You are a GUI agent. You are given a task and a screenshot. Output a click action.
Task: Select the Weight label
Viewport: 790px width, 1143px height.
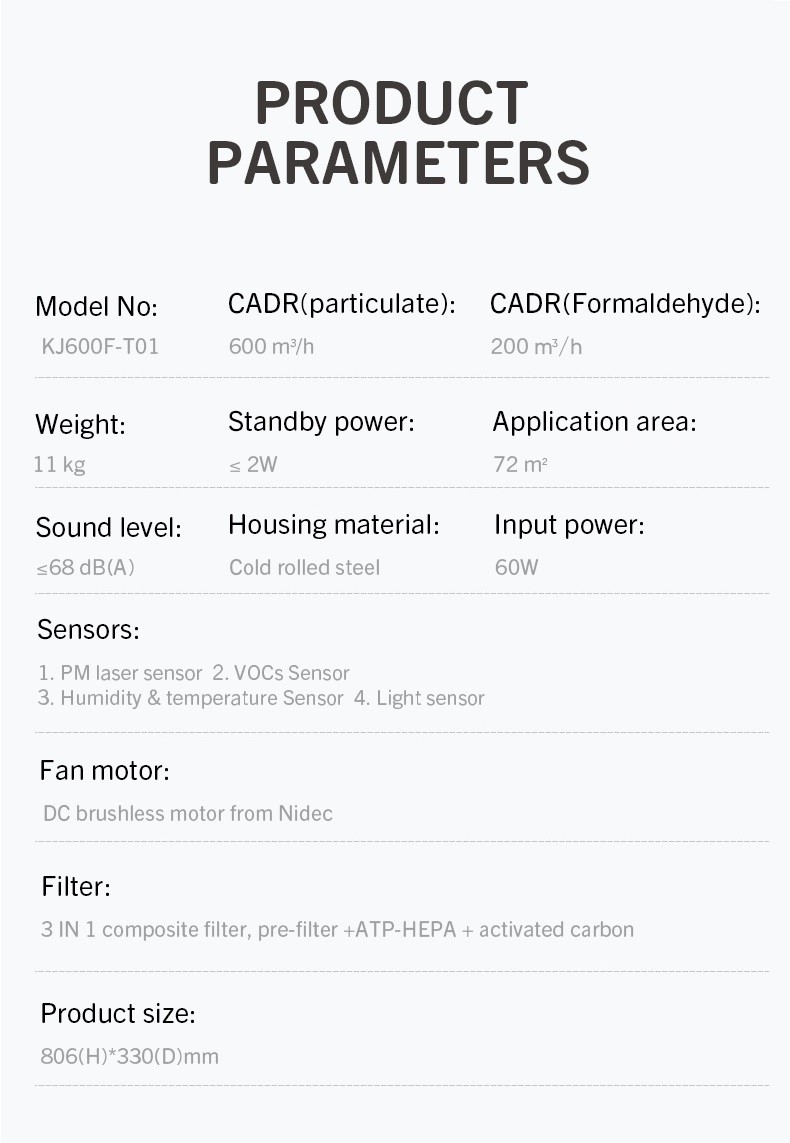click(x=80, y=424)
